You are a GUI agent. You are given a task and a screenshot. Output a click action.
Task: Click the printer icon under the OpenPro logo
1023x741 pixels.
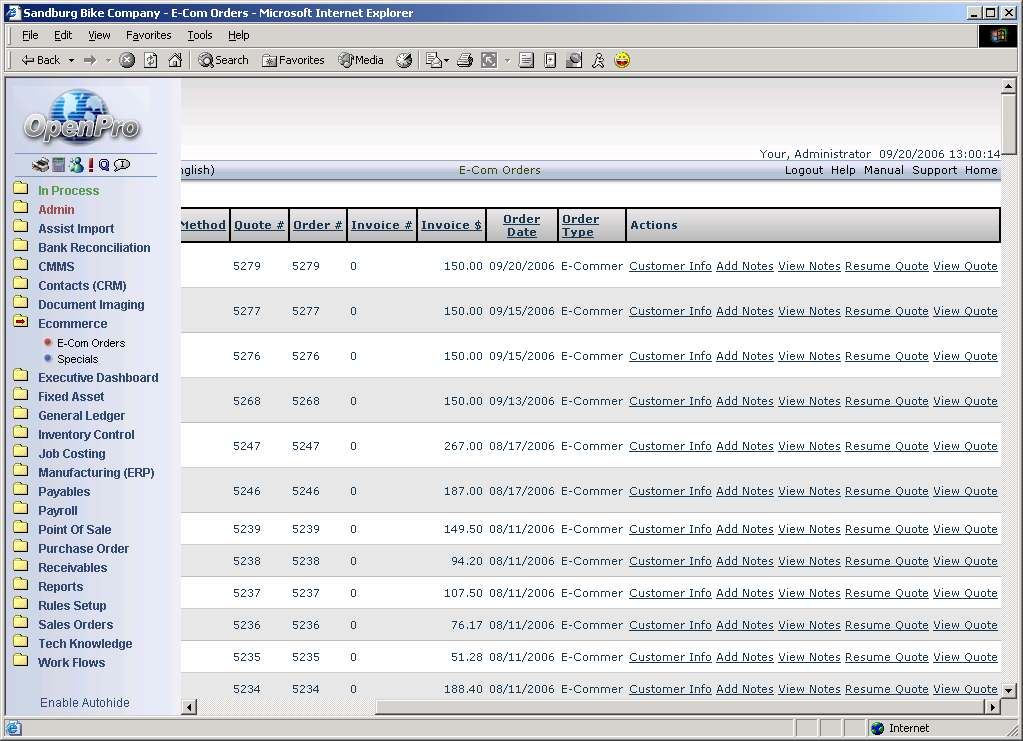coord(40,165)
